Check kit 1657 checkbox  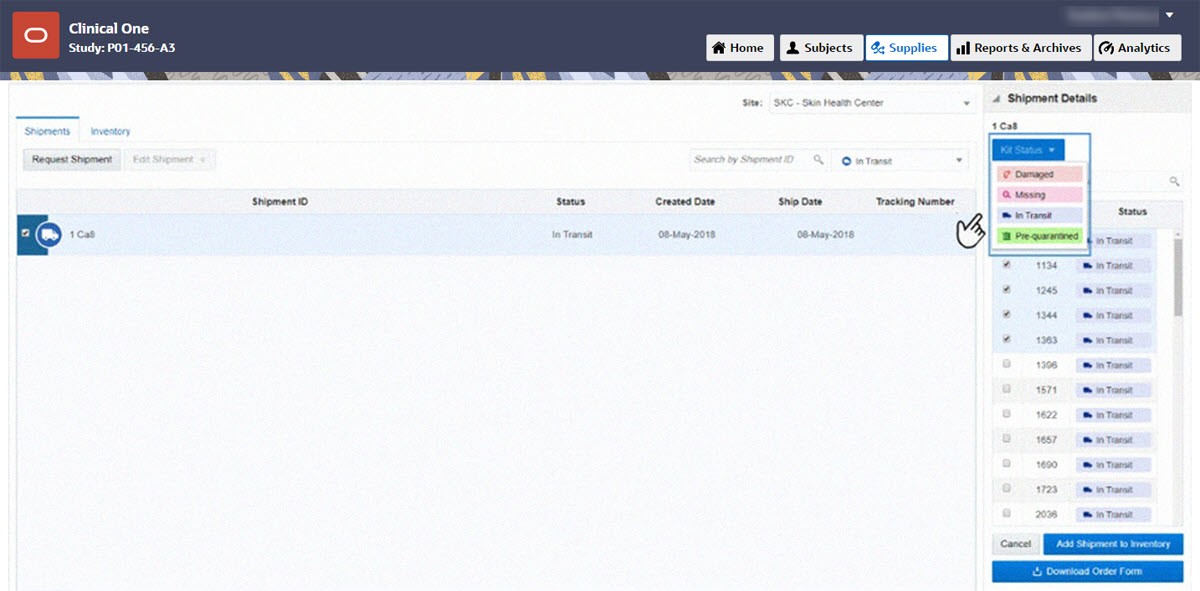pos(1007,439)
